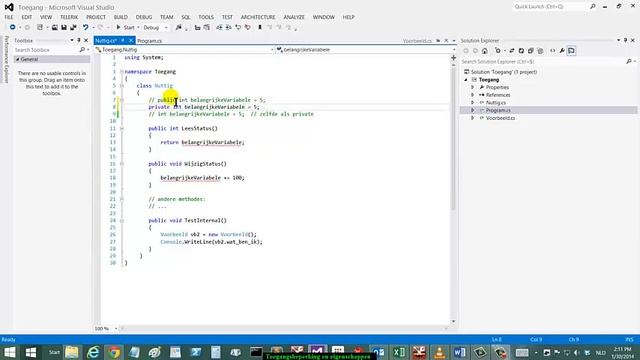Click the Open File toolbar icon
The height and width of the screenshot is (360, 640).
point(55,27)
